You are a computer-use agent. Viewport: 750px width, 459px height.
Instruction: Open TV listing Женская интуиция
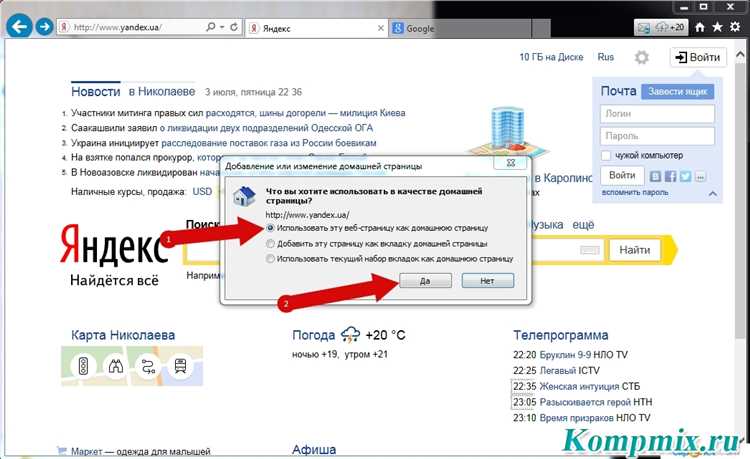pos(579,386)
